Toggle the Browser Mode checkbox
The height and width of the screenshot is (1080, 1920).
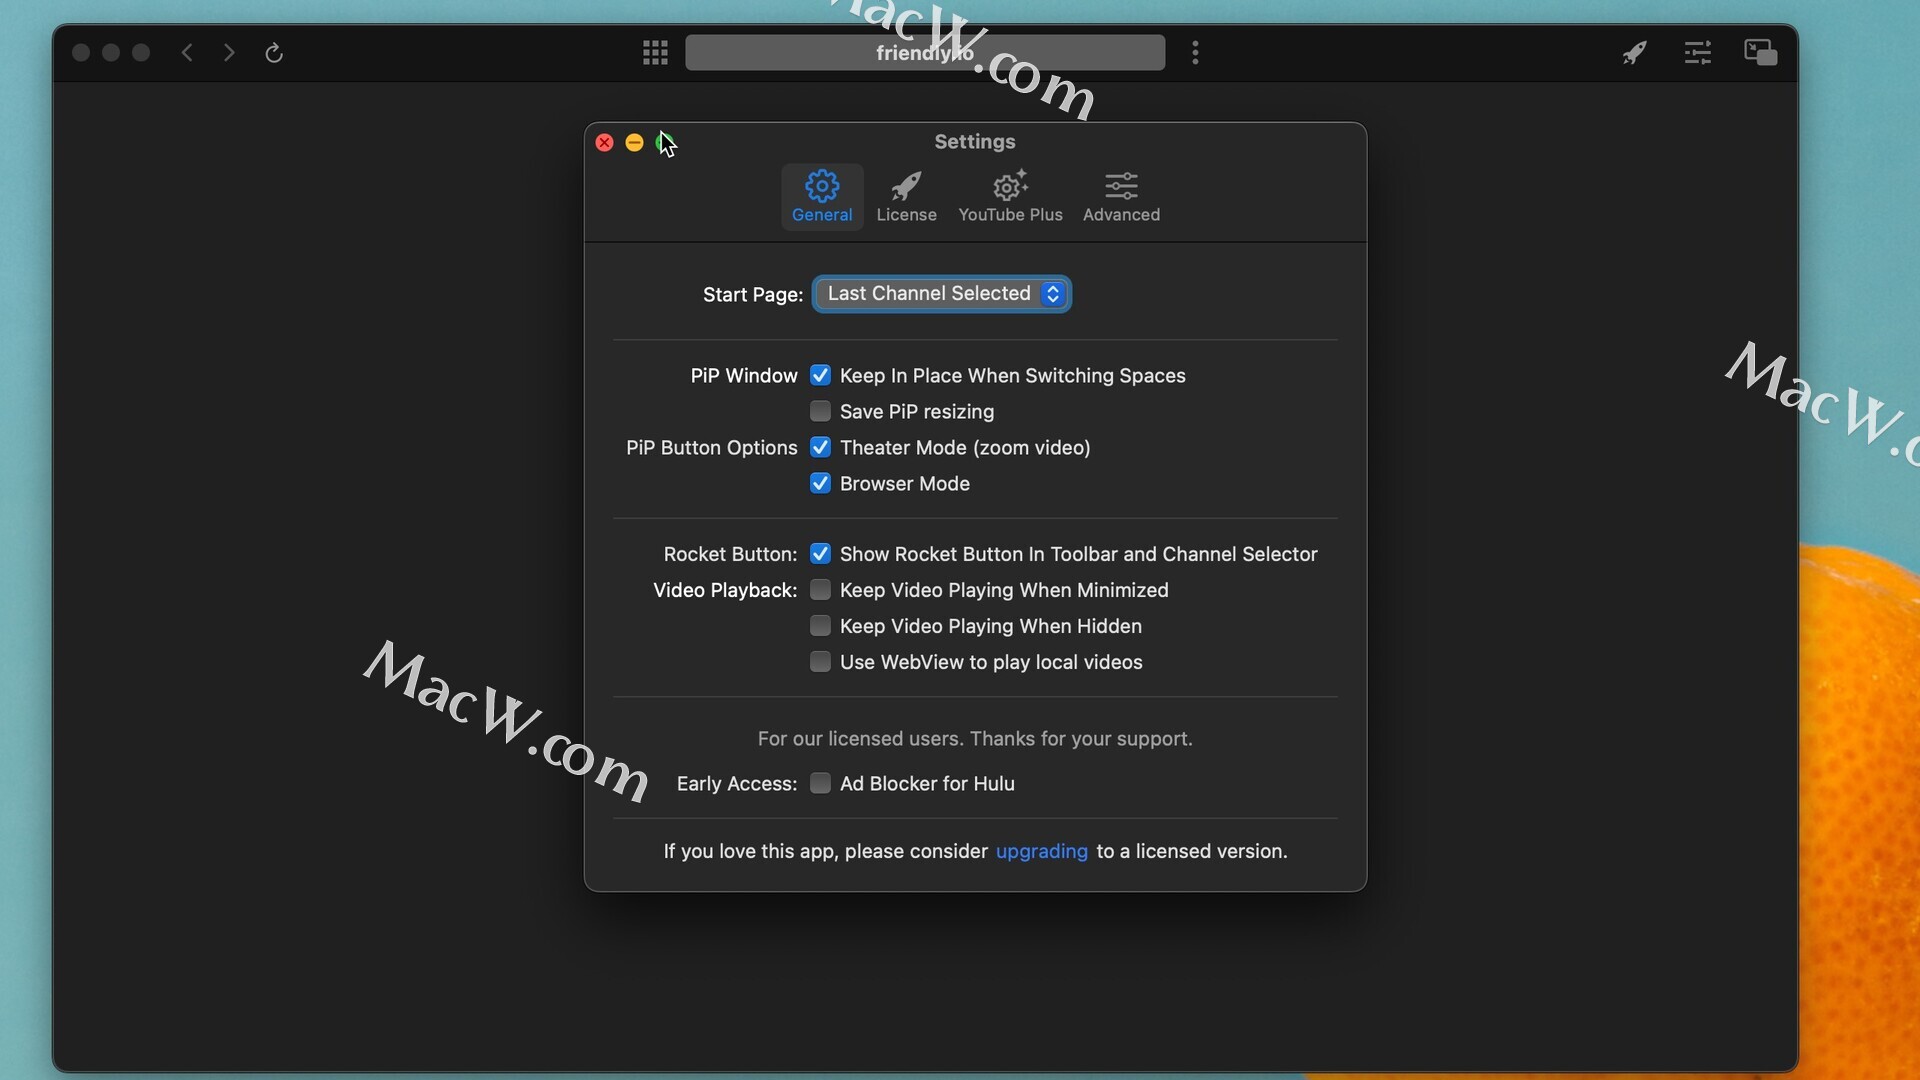point(820,483)
